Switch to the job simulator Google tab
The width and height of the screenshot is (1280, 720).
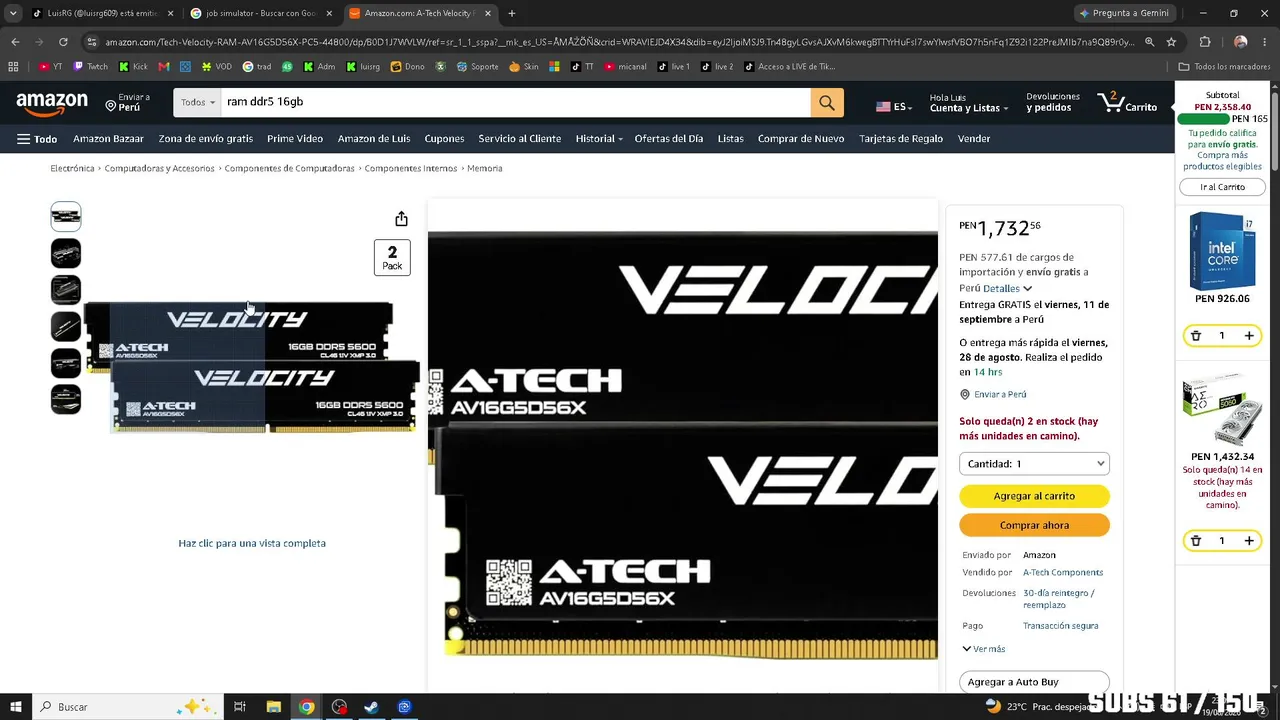click(260, 13)
